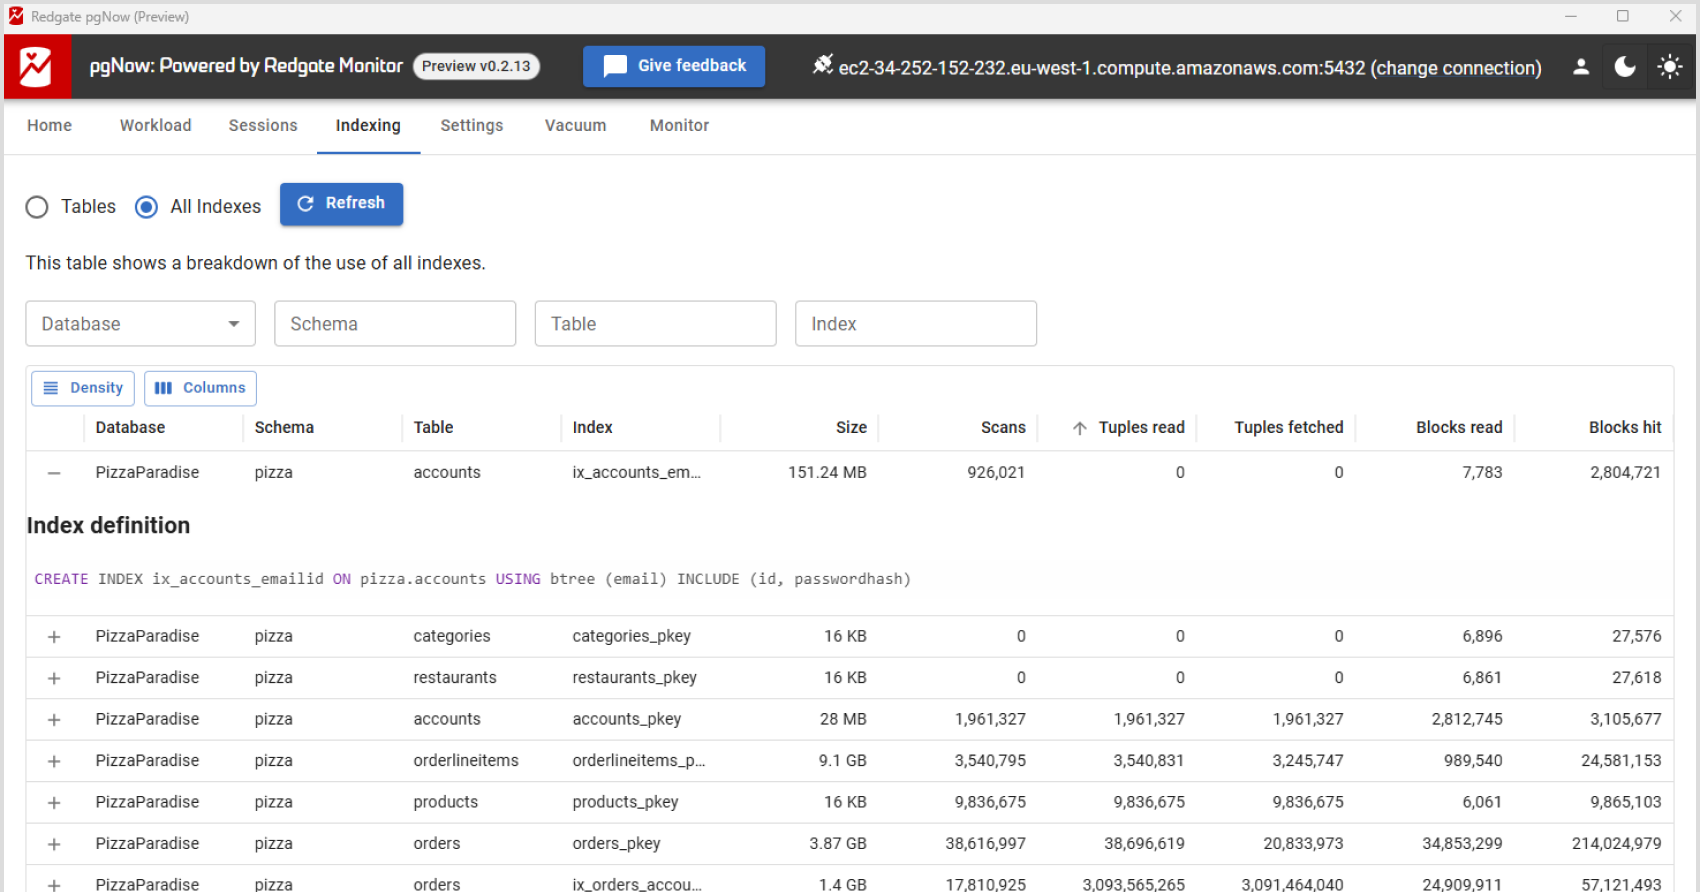The width and height of the screenshot is (1700, 892).
Task: Sort by the Index column header
Action: [592, 427]
